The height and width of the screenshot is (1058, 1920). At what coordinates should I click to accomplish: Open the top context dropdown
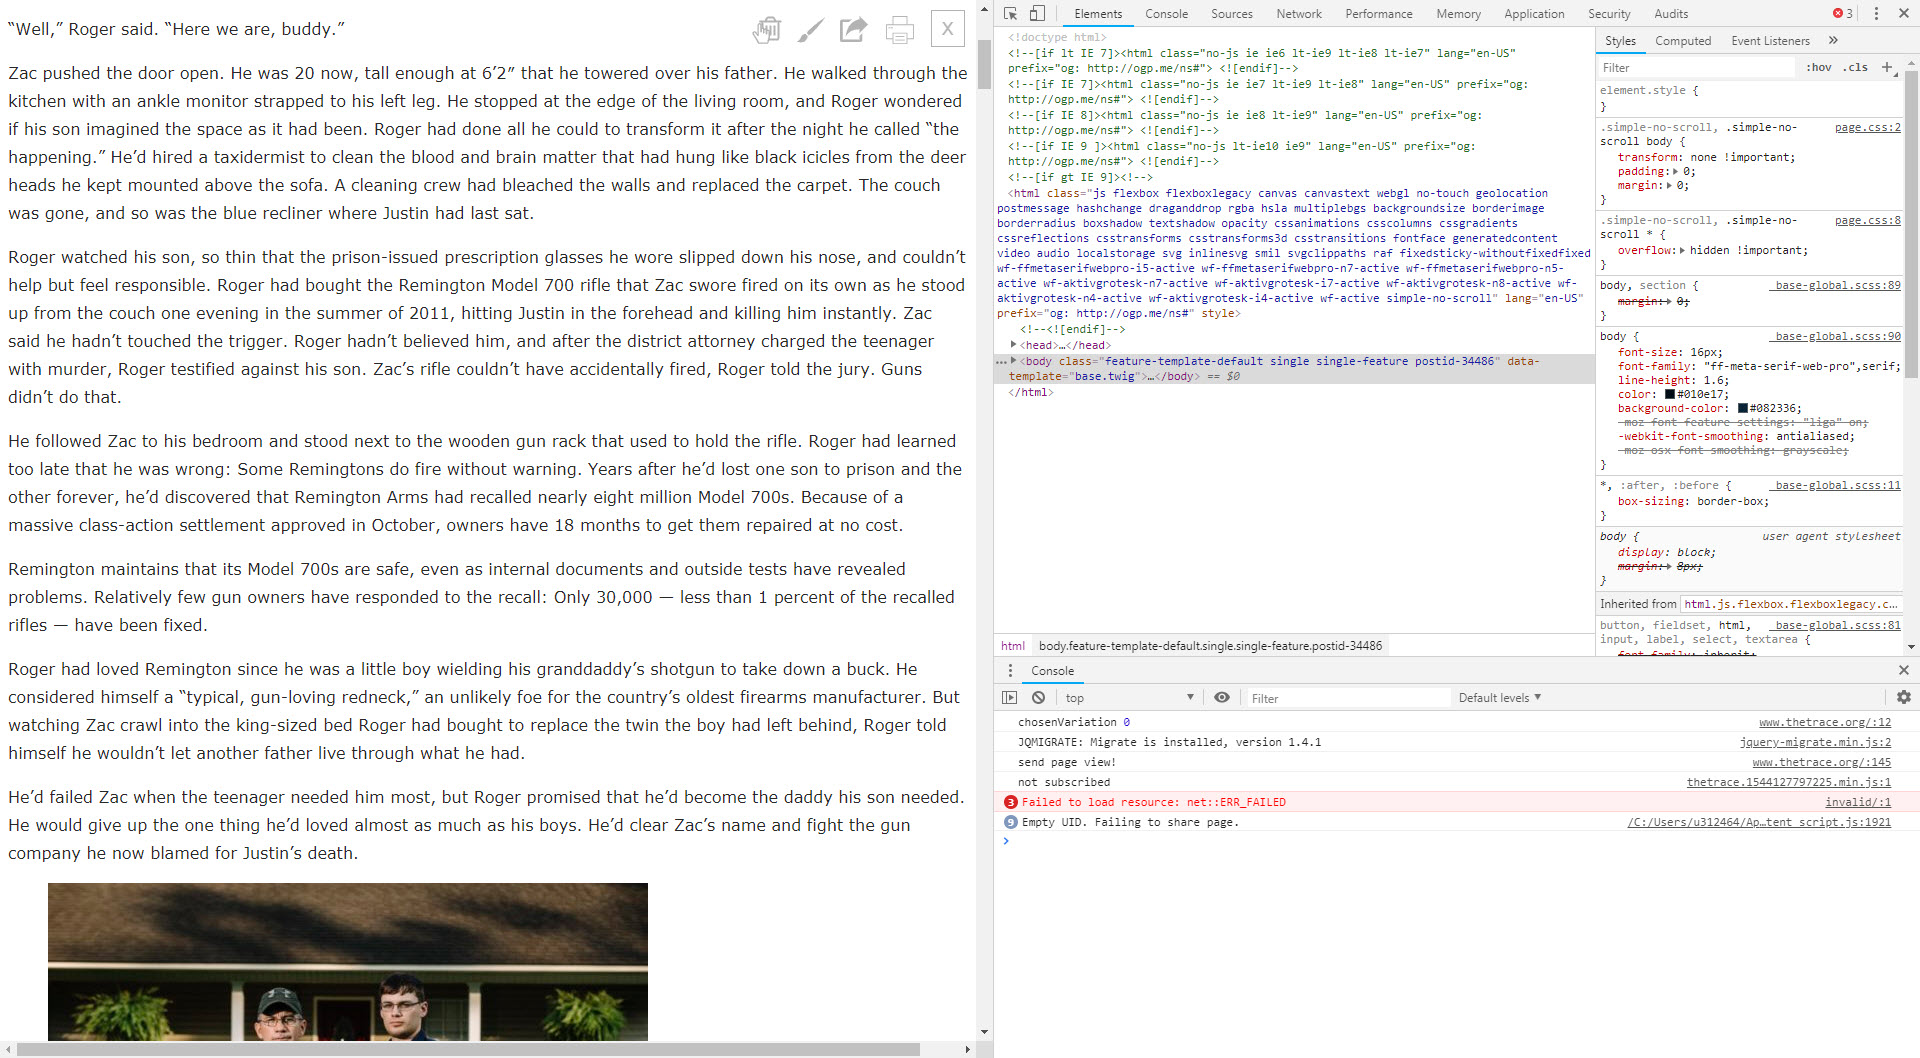[x=1129, y=698]
